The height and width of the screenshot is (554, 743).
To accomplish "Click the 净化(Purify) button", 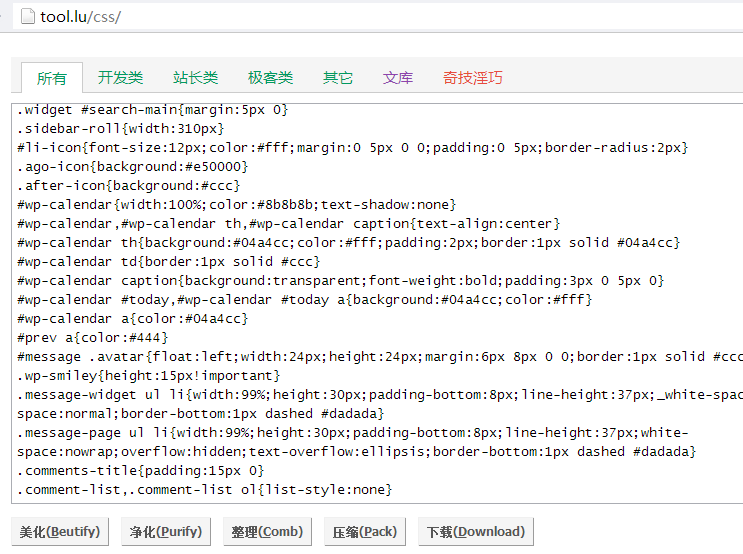I will click(166, 531).
